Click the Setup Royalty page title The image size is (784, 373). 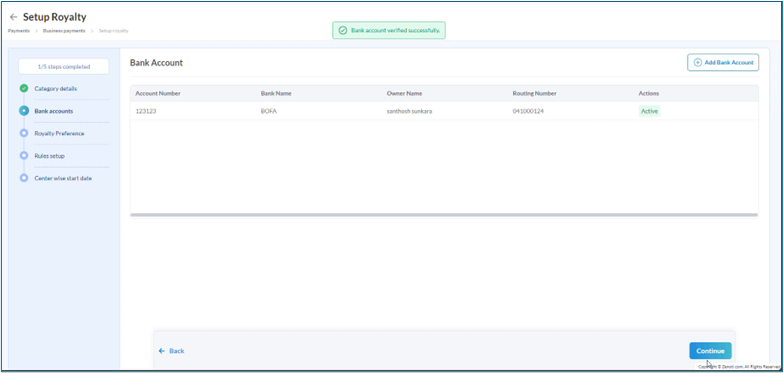coord(54,17)
